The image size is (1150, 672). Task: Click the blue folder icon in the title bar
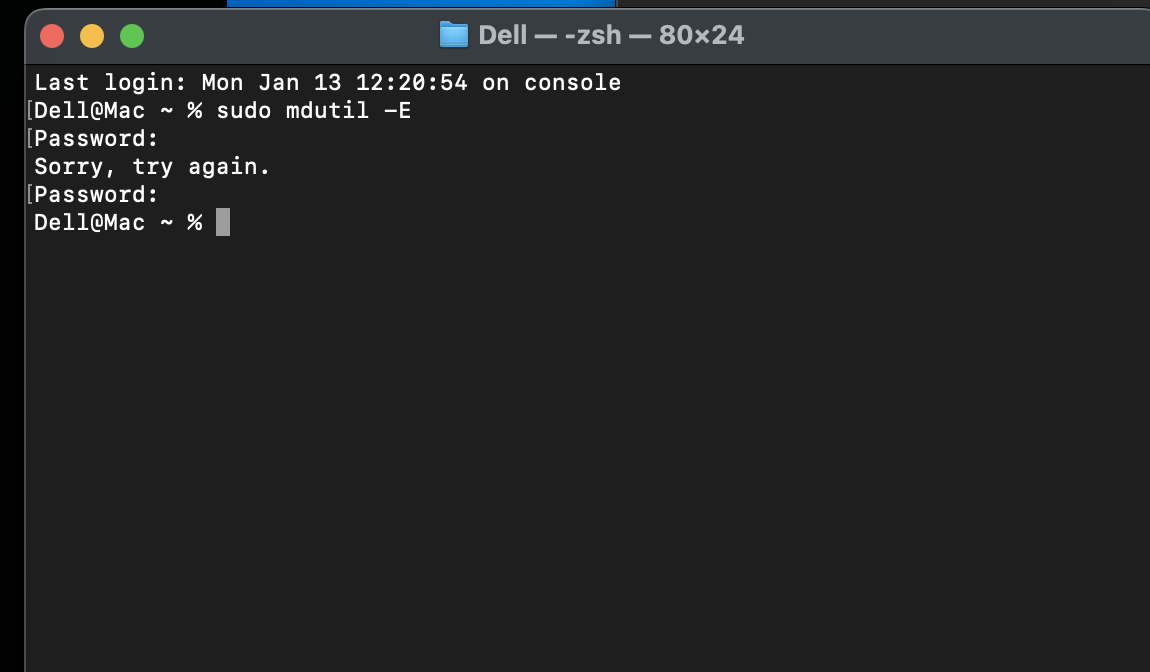(454, 36)
